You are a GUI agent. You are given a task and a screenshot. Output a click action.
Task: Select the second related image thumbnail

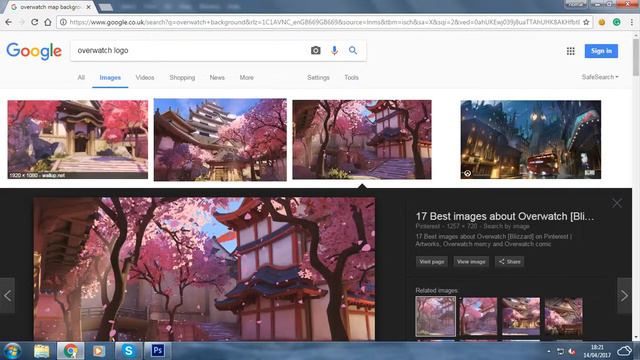point(478,316)
